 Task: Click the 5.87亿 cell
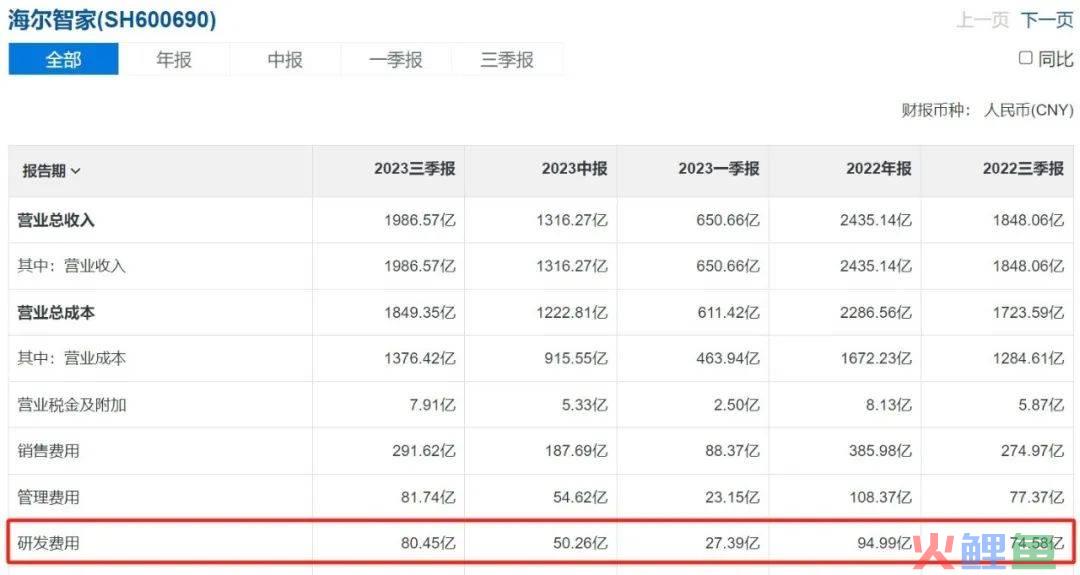coord(1041,405)
